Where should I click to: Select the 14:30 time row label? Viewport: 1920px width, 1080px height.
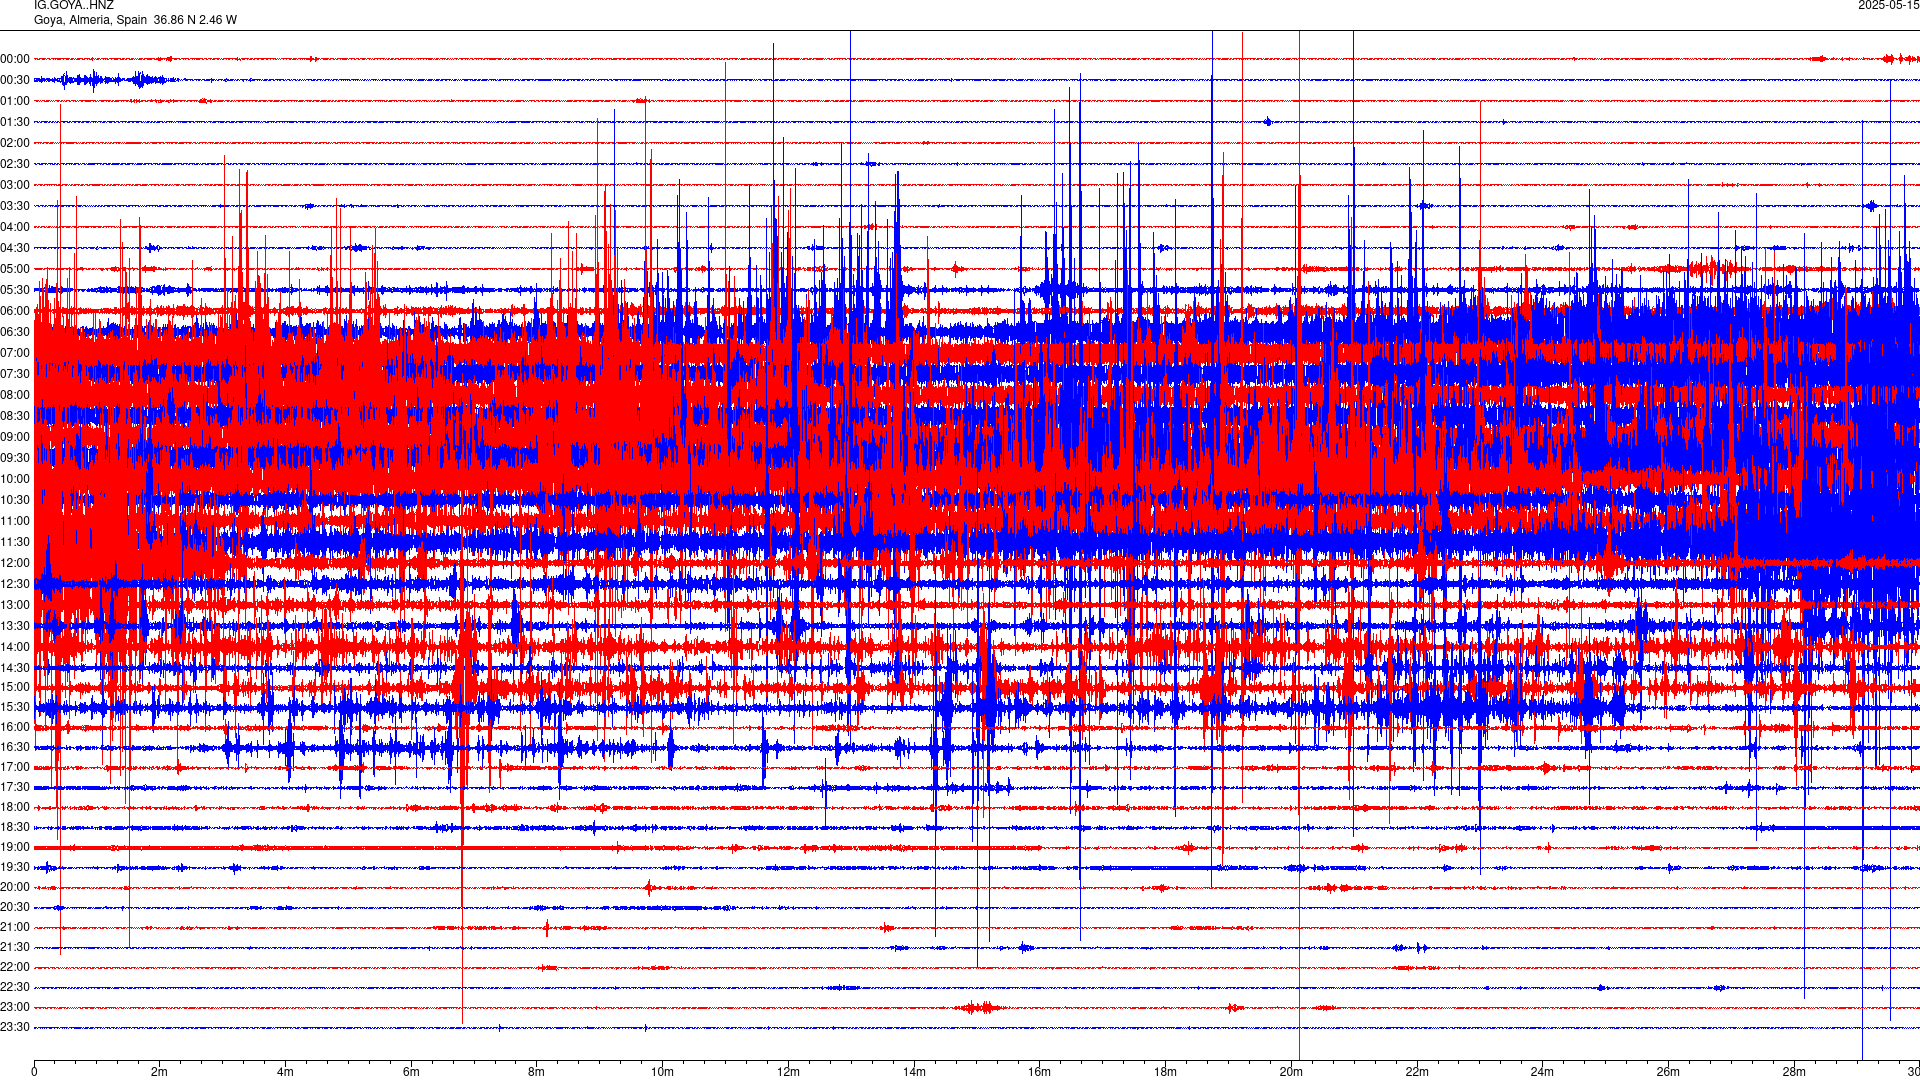click(x=15, y=668)
